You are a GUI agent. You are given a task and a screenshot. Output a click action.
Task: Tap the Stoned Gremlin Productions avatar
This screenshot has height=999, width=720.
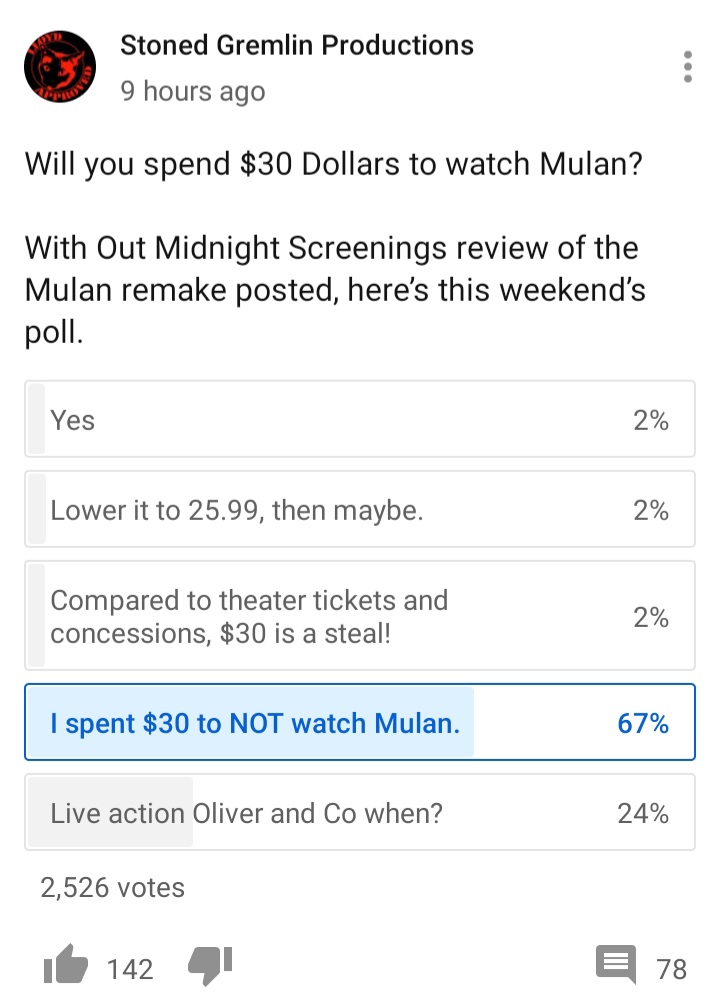pos(60,66)
